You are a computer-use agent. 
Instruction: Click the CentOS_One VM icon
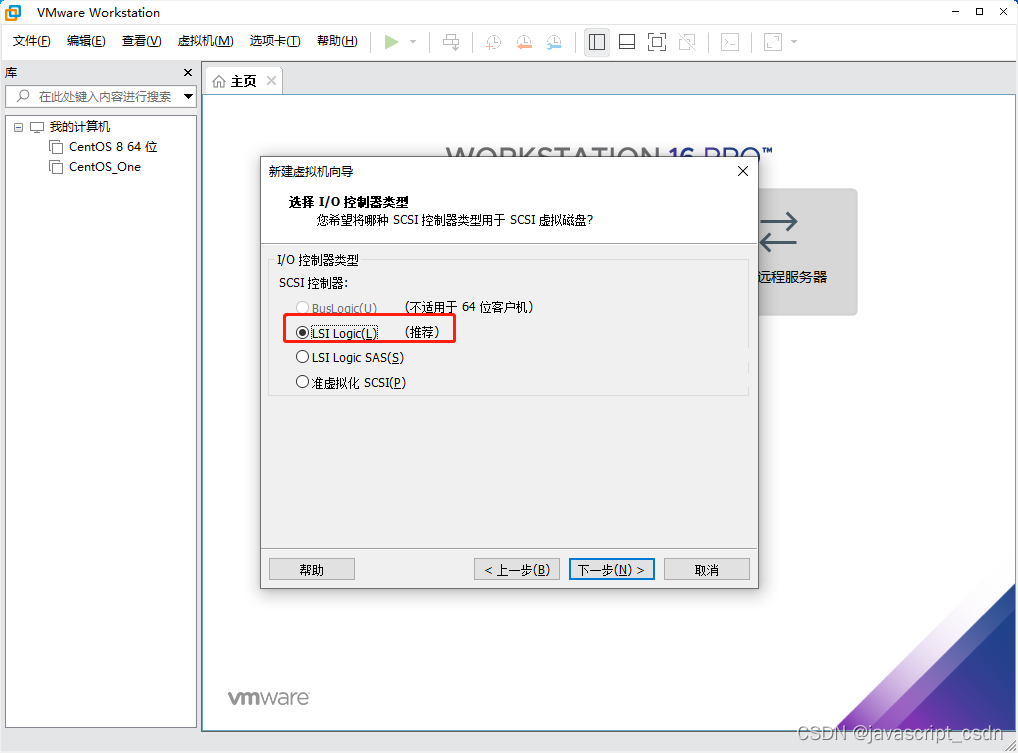[x=56, y=167]
